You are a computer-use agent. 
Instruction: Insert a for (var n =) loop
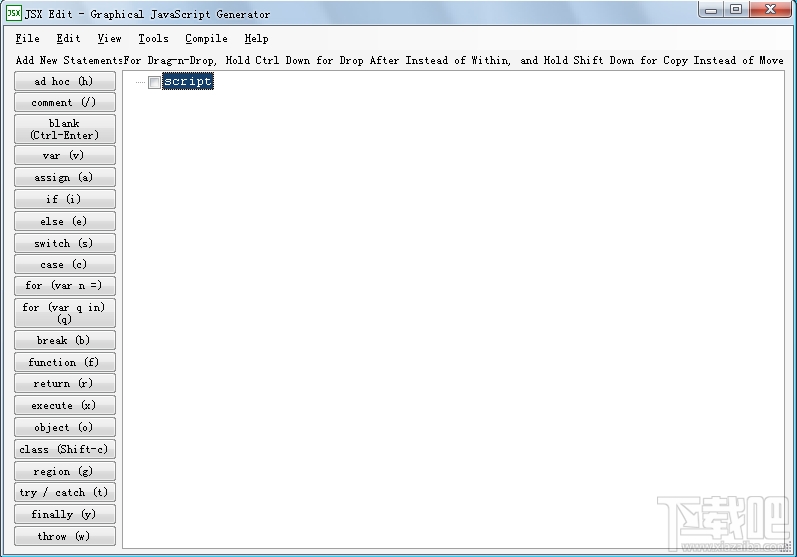coord(65,286)
